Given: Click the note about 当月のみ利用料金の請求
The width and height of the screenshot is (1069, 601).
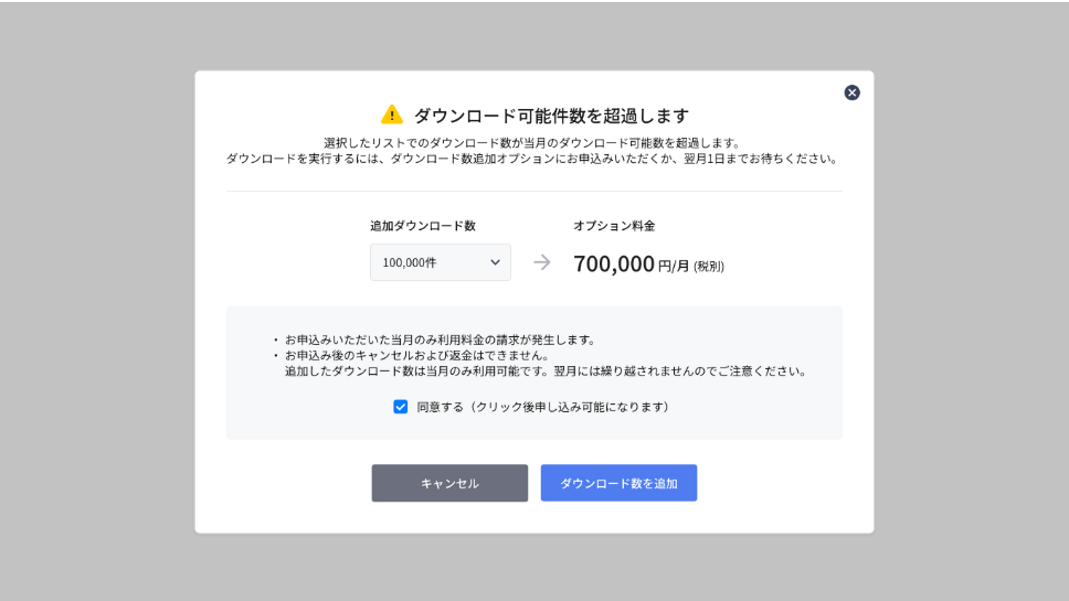Looking at the screenshot, I should 441,339.
